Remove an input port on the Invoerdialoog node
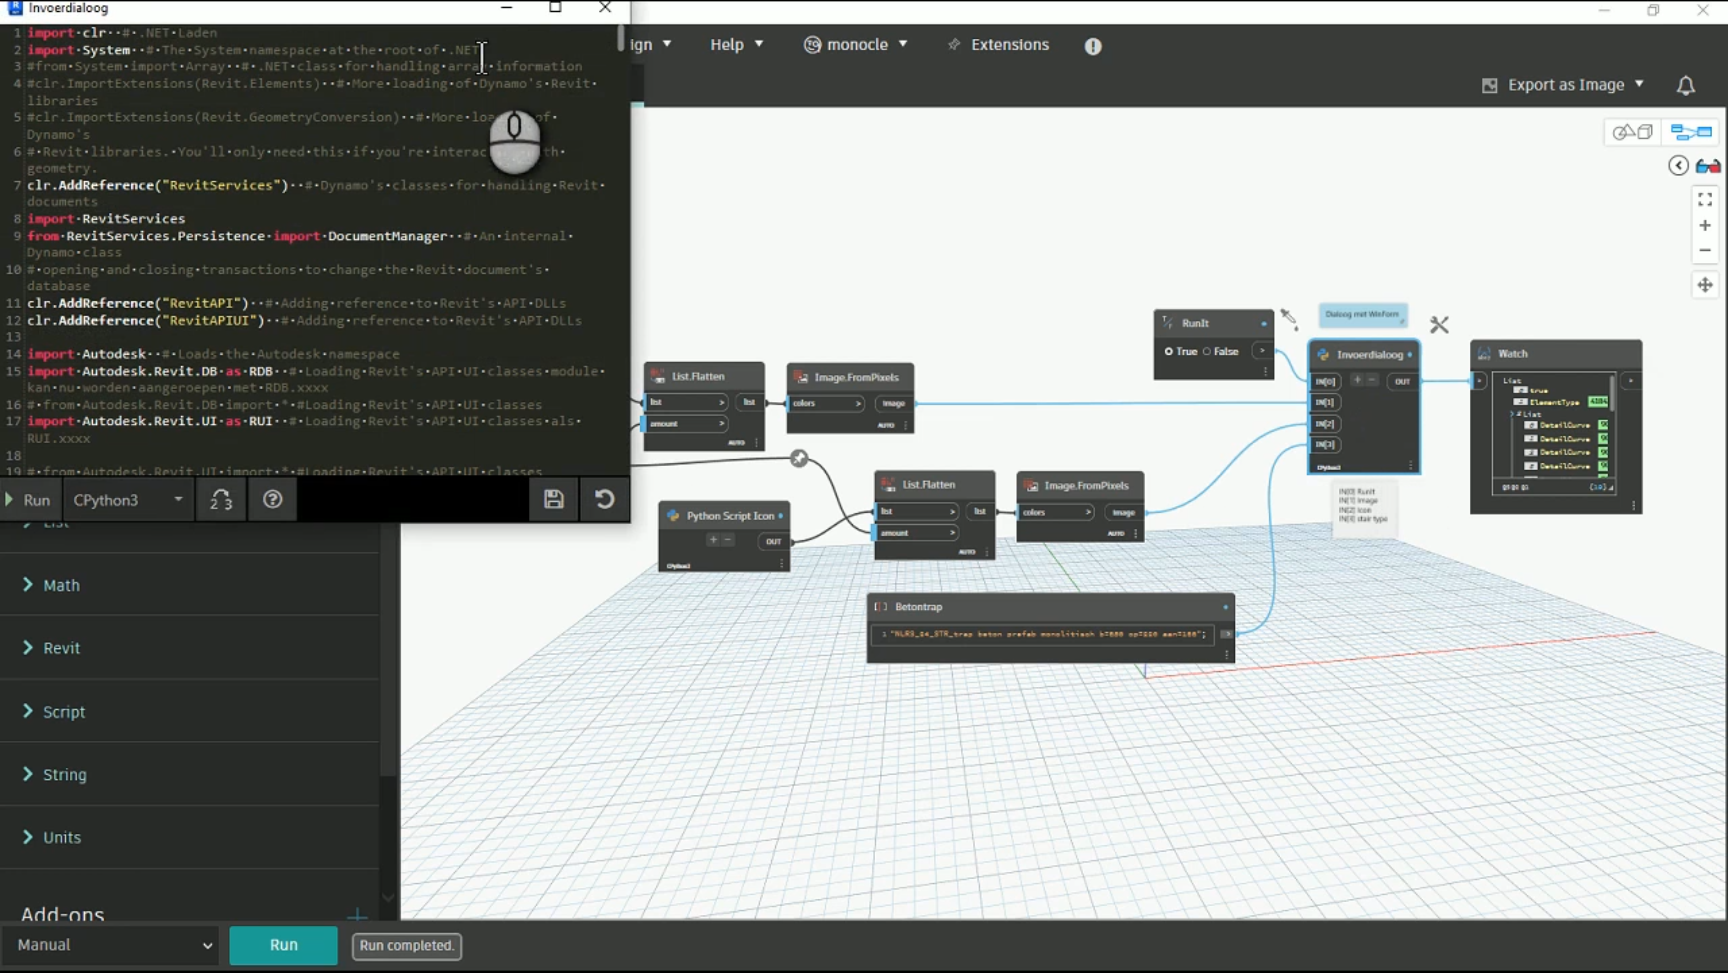Screen dimensions: 1728x973 click(1372, 380)
